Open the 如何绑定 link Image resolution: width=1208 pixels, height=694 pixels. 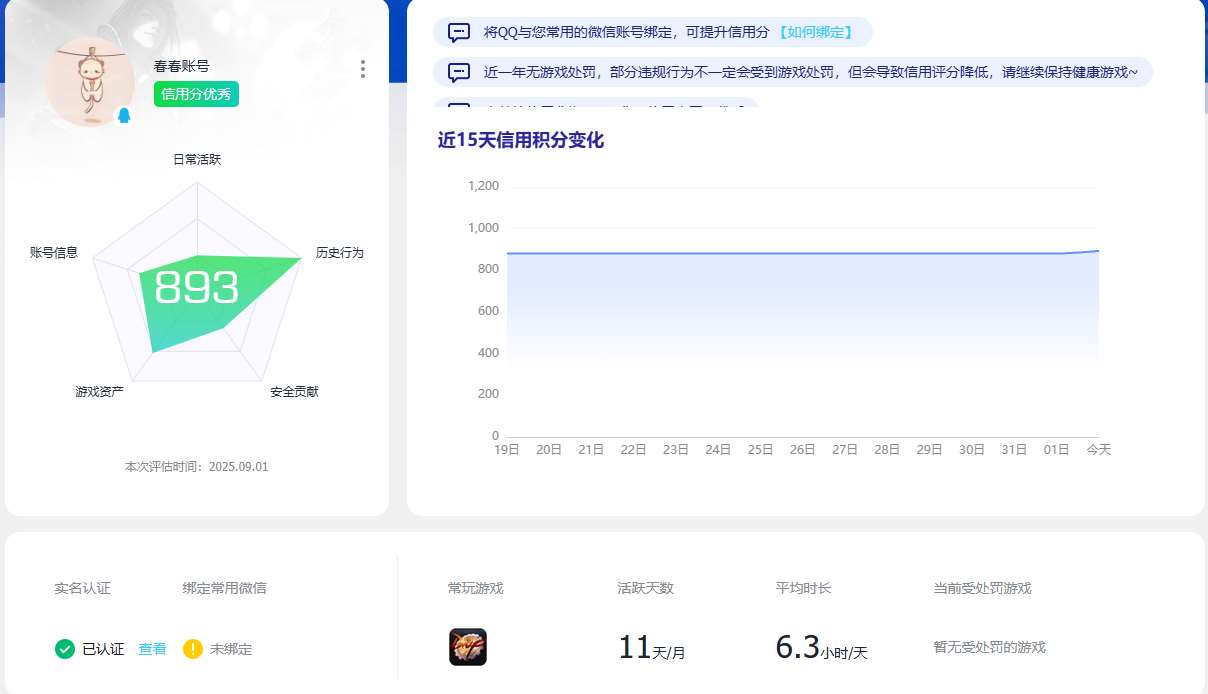[x=816, y=32]
